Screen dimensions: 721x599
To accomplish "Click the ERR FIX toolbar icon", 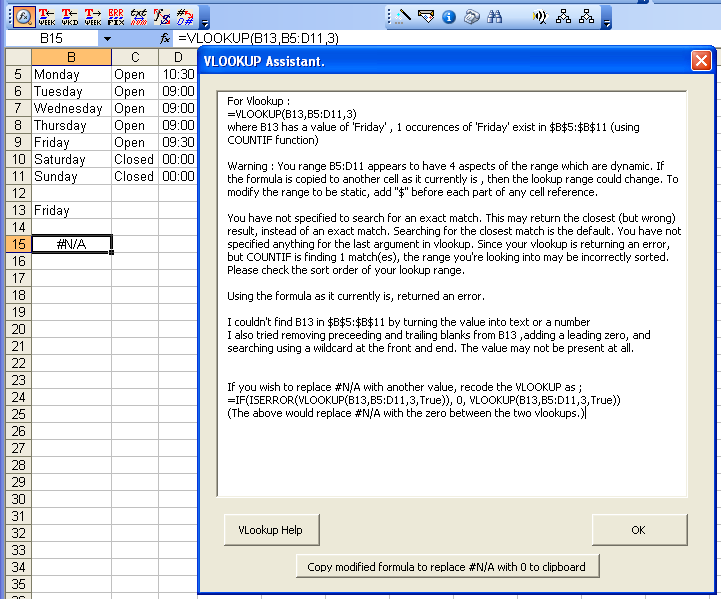I will [x=115, y=17].
